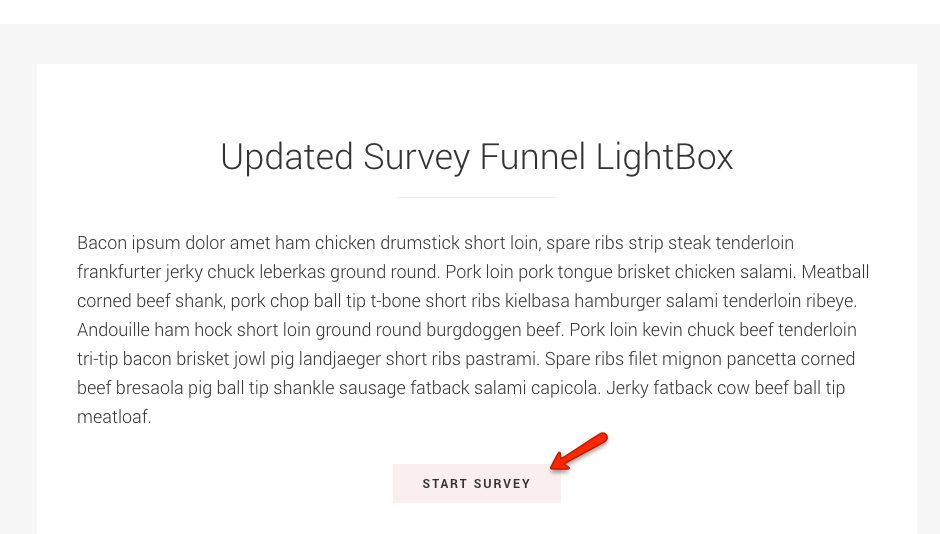Click the word "Bacon" starting the paragraph
This screenshot has width=940, height=534.
click(x=101, y=243)
